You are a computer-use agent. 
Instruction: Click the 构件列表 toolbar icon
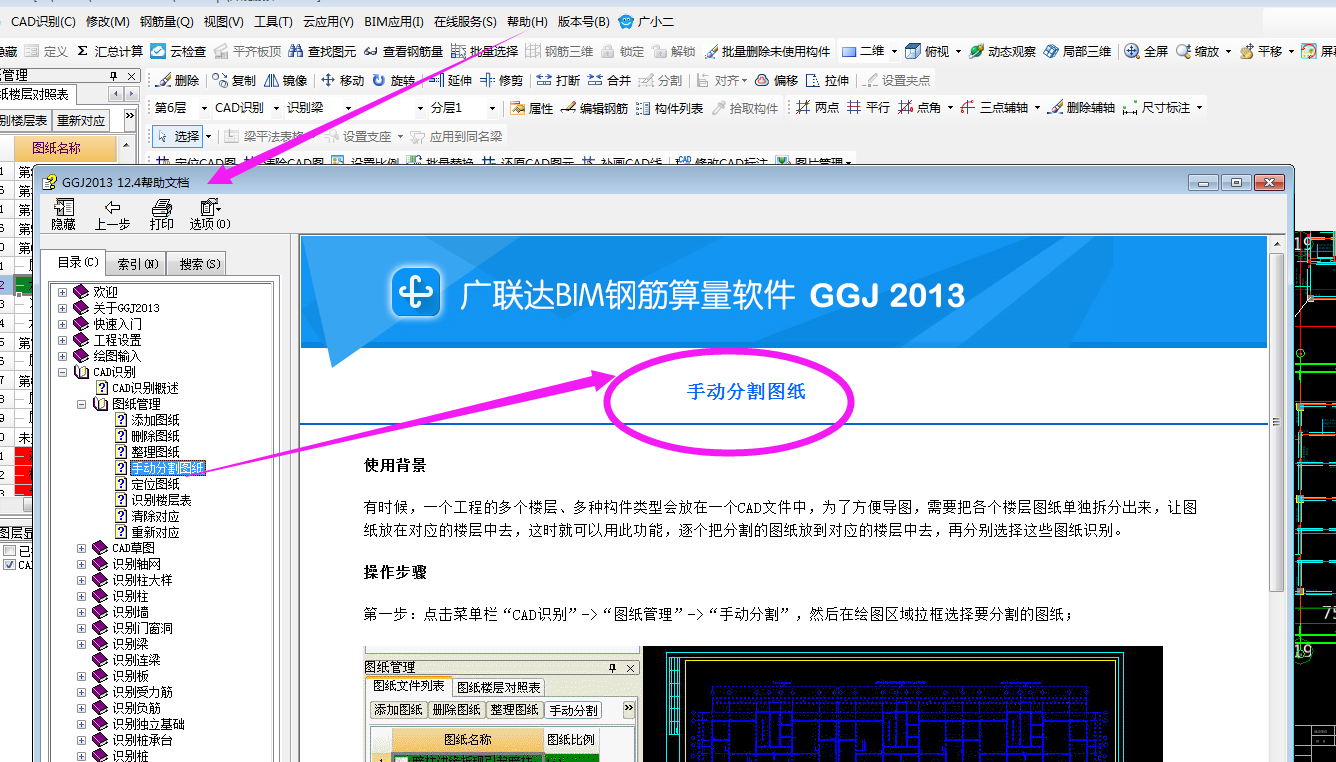point(643,108)
